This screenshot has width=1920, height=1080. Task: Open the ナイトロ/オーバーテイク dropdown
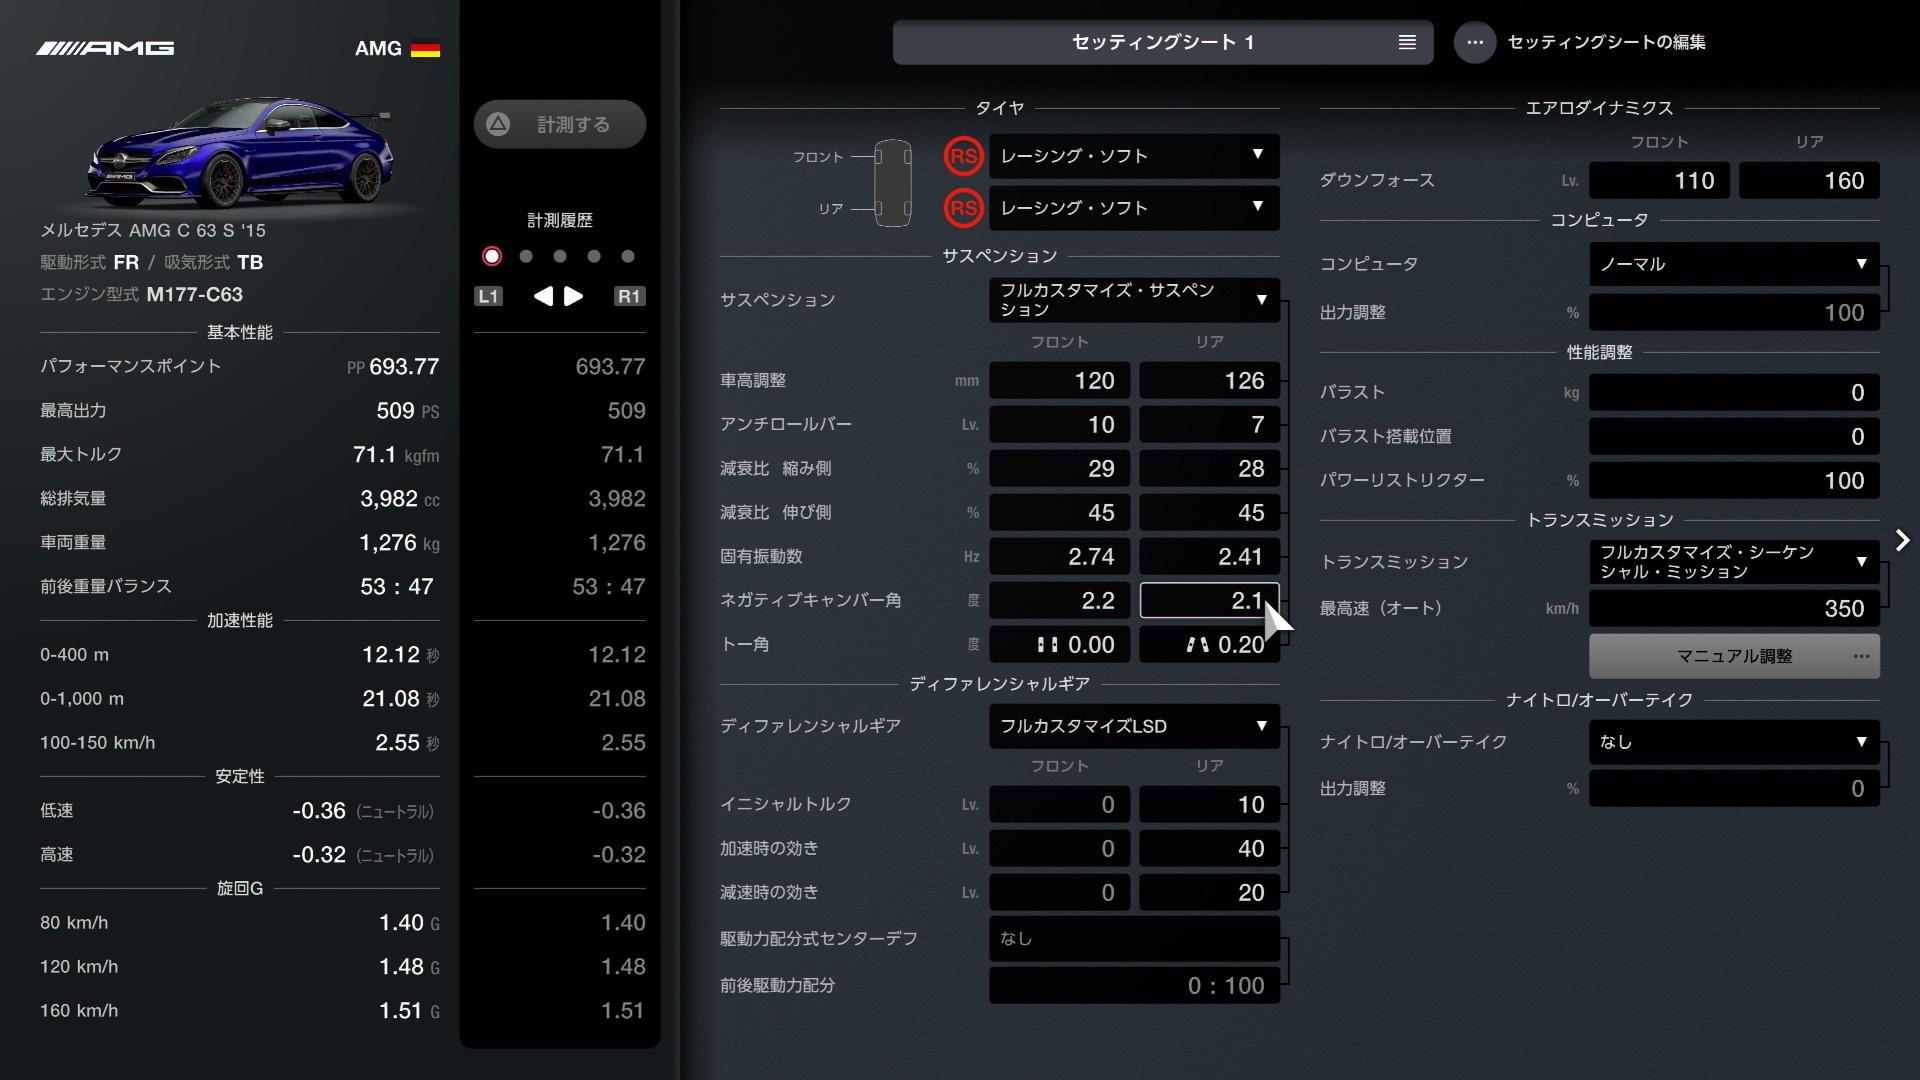1734,742
